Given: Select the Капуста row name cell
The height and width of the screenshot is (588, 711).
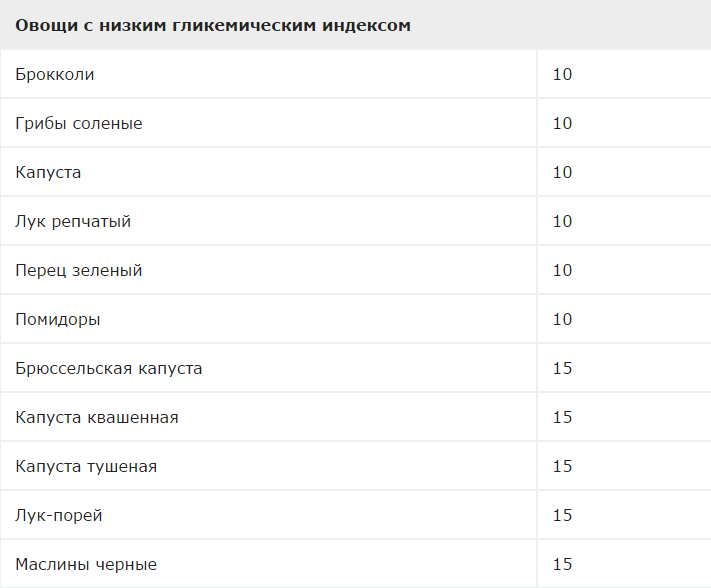Looking at the screenshot, I should pyautogui.click(x=49, y=172).
